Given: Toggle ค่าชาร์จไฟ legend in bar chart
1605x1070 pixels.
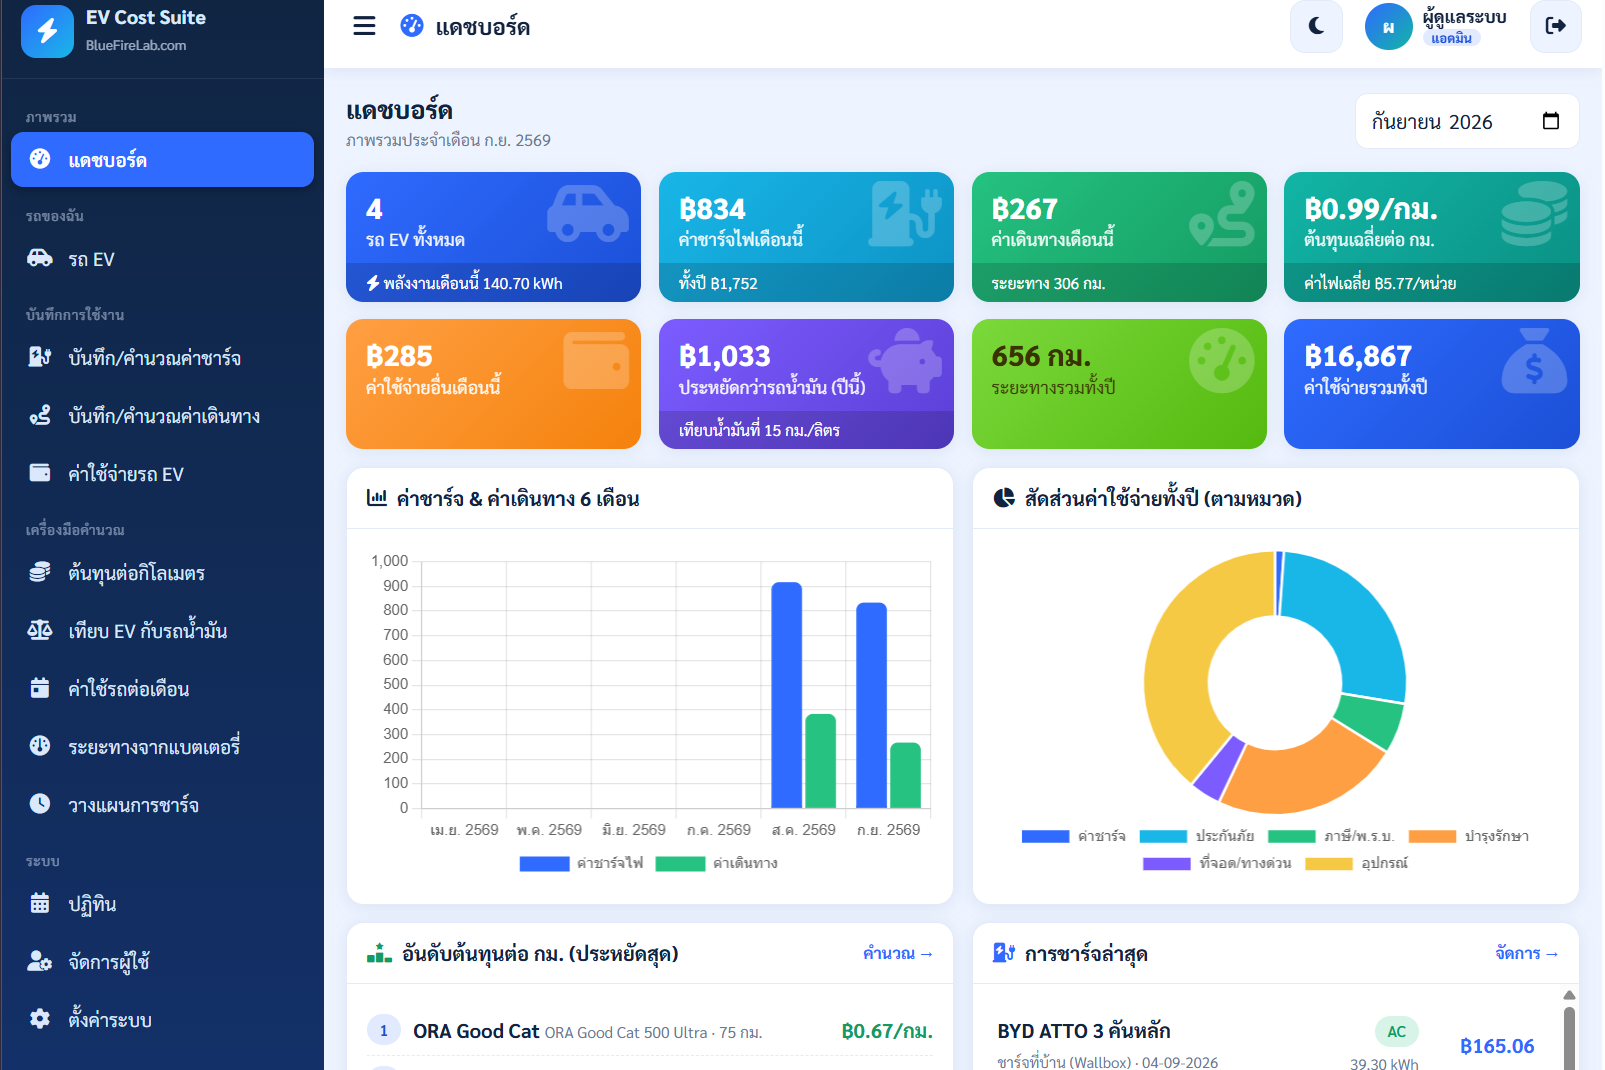Looking at the screenshot, I should pyautogui.click(x=582, y=863).
